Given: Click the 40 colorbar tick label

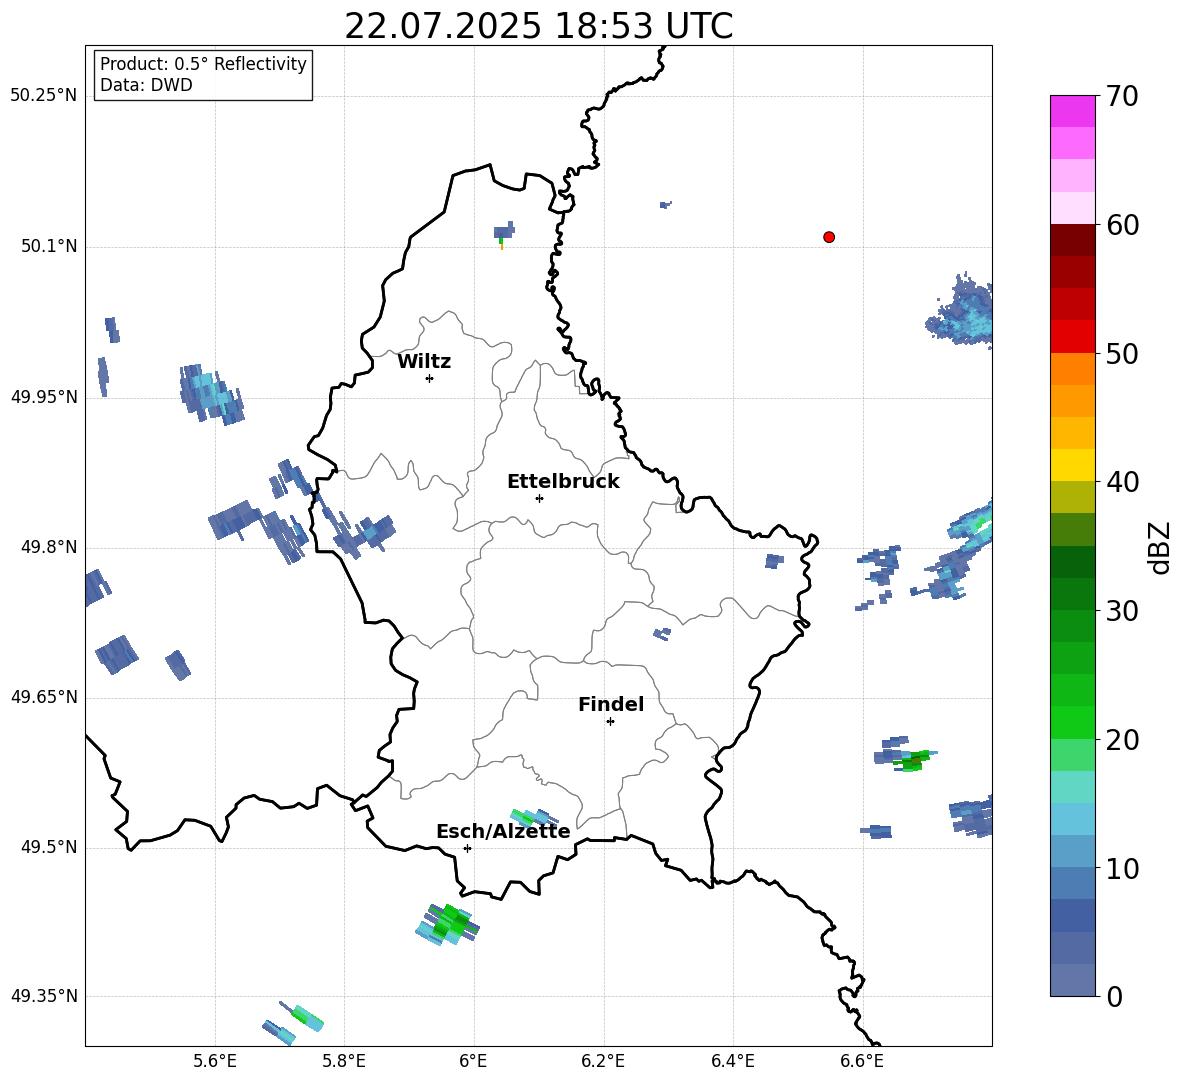Looking at the screenshot, I should (x=1121, y=482).
